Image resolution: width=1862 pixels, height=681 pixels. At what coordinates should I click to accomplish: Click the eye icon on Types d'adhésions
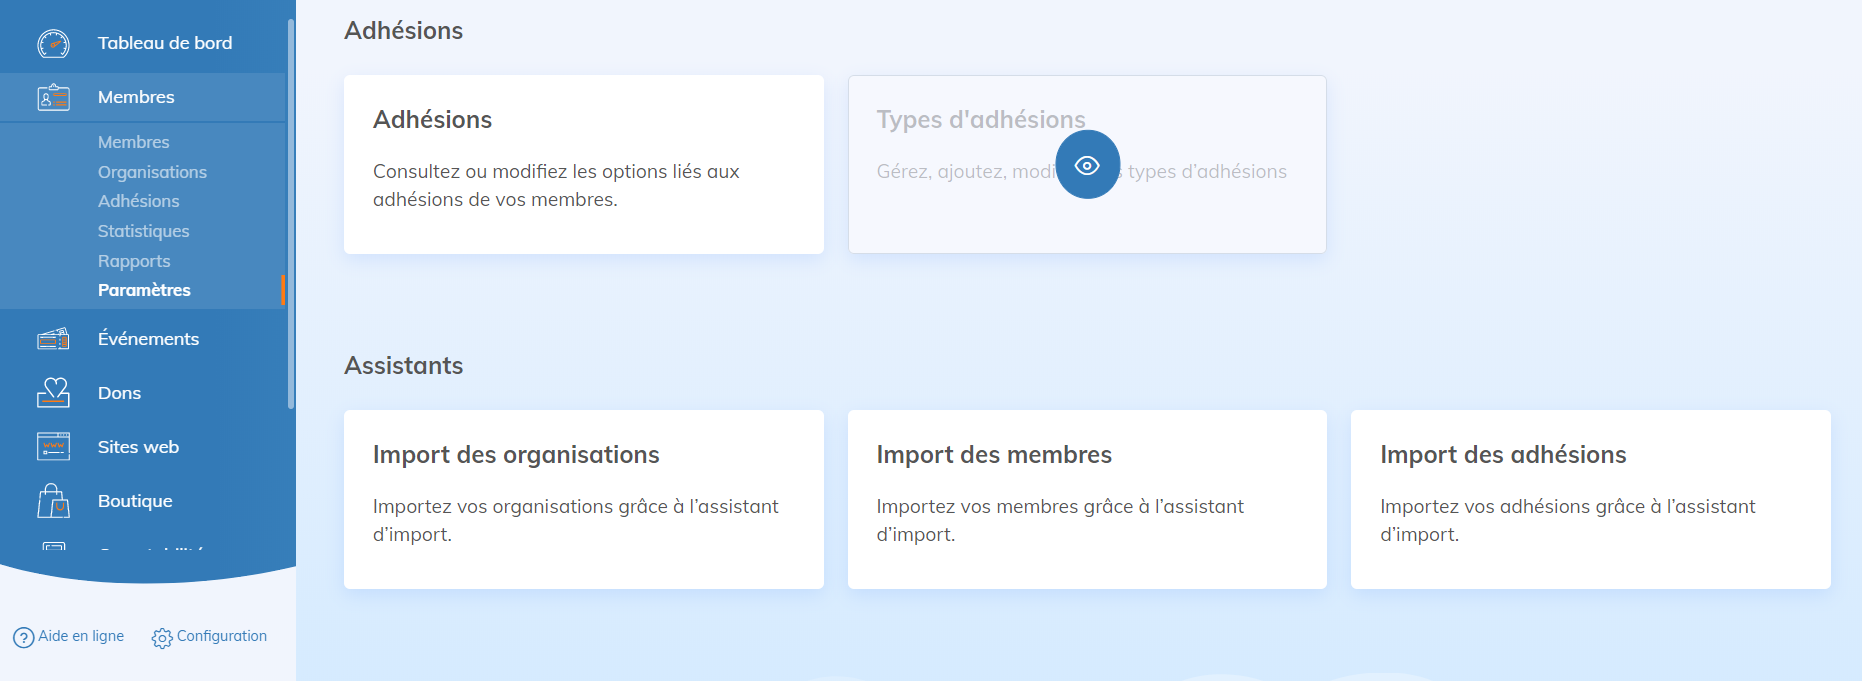[1087, 165]
